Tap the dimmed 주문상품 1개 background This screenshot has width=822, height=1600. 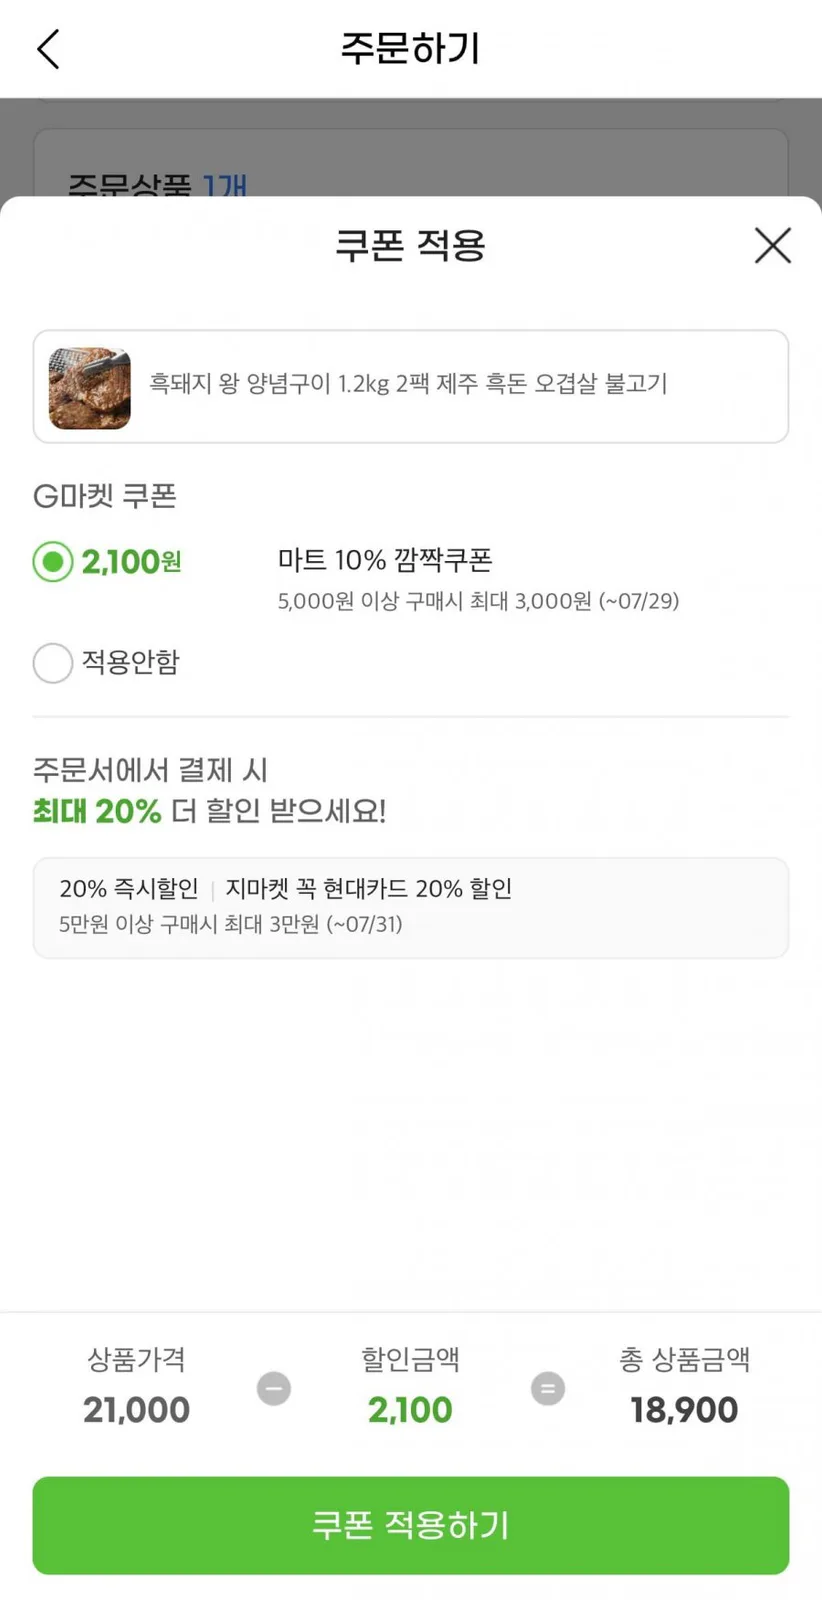[x=157, y=184]
